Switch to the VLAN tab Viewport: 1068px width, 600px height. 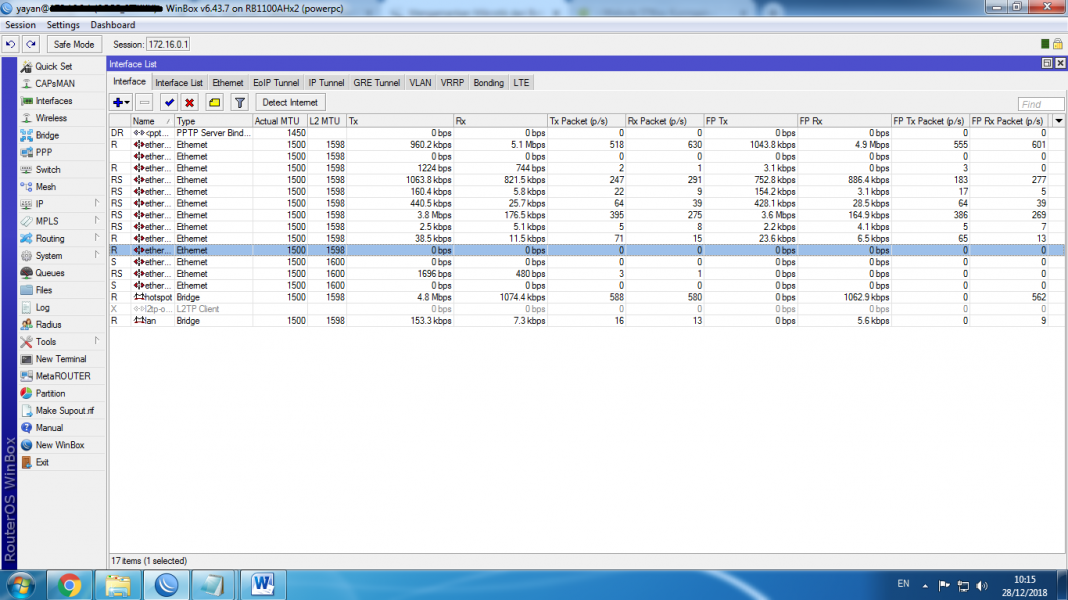coord(420,82)
